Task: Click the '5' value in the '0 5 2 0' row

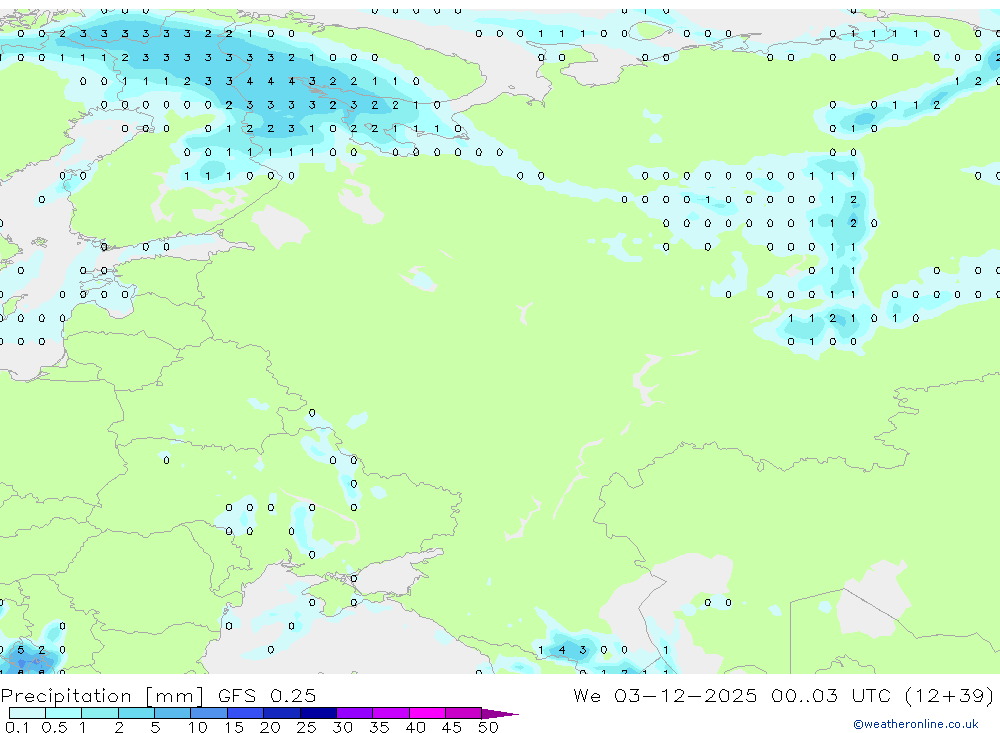Action: pos(20,650)
